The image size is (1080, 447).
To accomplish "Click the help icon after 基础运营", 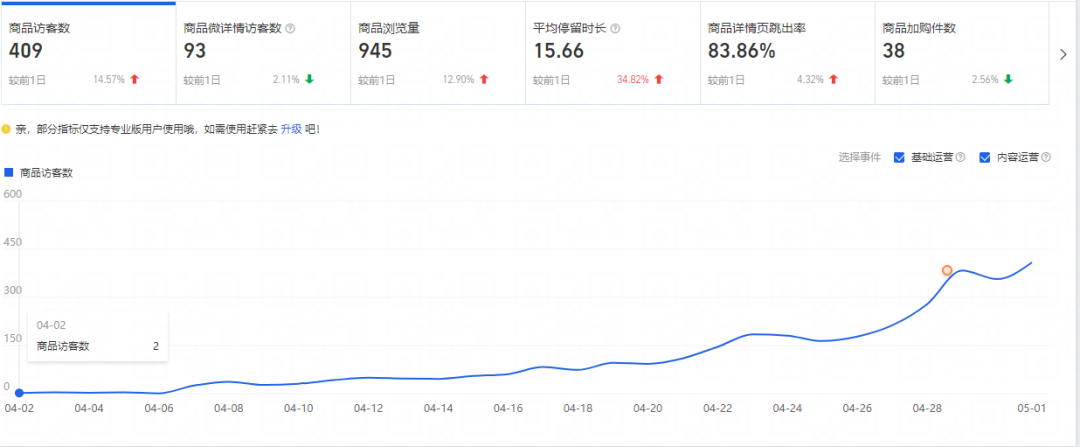I will tap(961, 158).
